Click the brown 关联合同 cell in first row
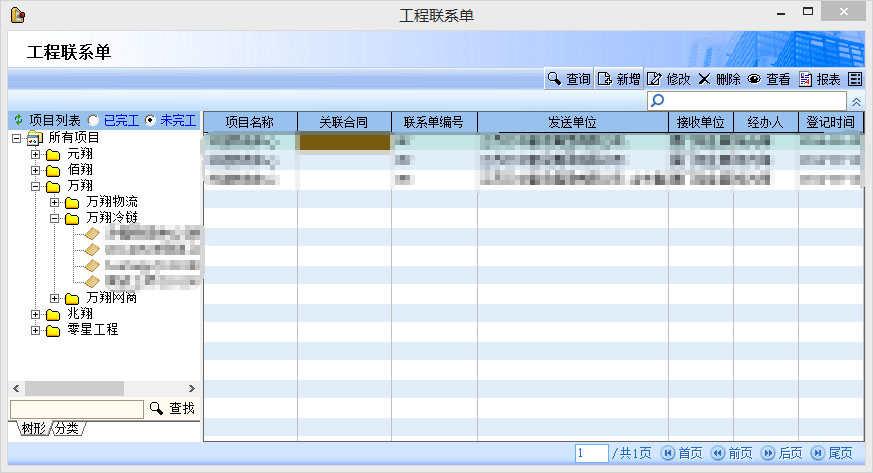873x473 pixels. [344, 143]
